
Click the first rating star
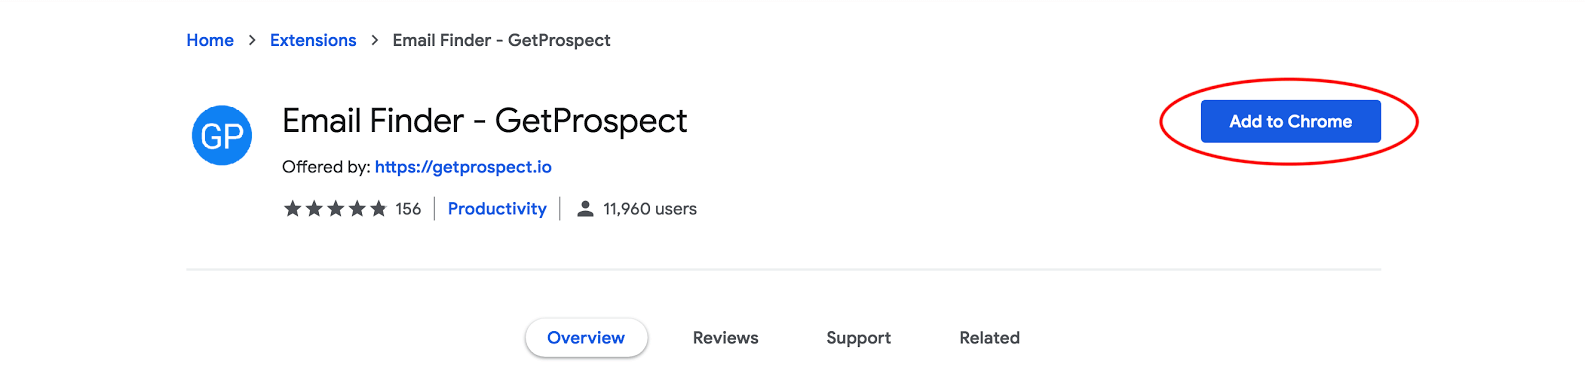click(x=292, y=208)
